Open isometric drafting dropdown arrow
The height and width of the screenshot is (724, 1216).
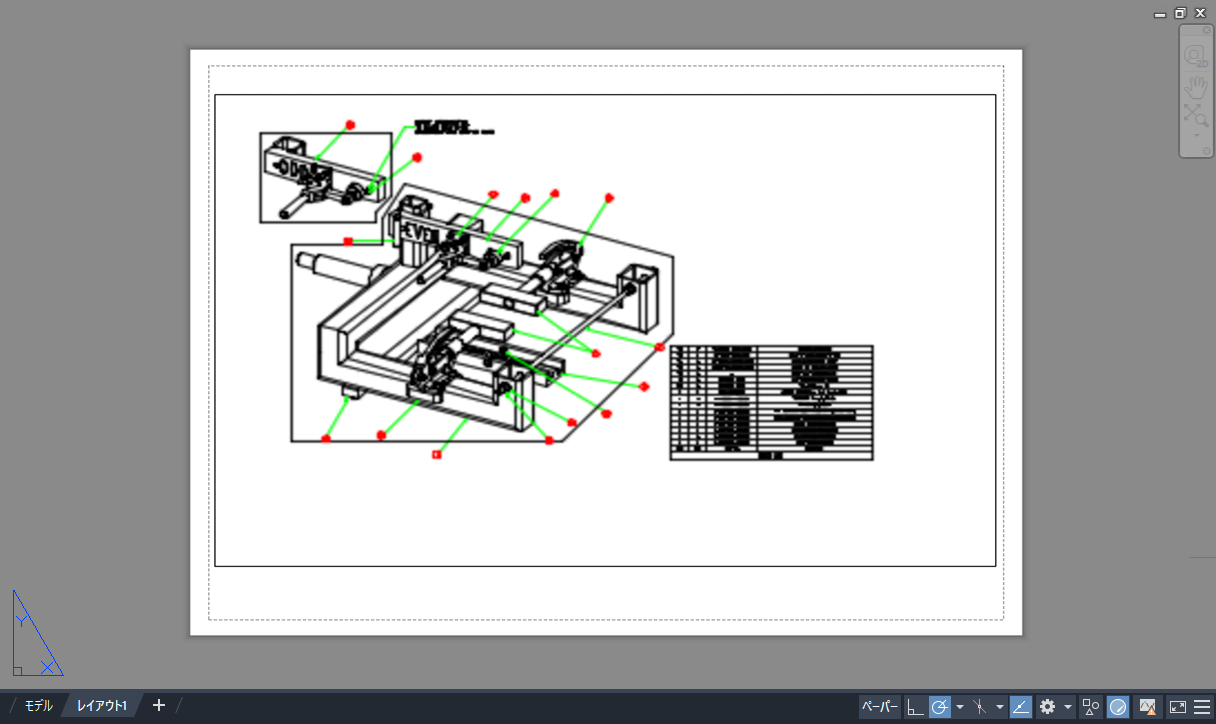[x=1000, y=707]
